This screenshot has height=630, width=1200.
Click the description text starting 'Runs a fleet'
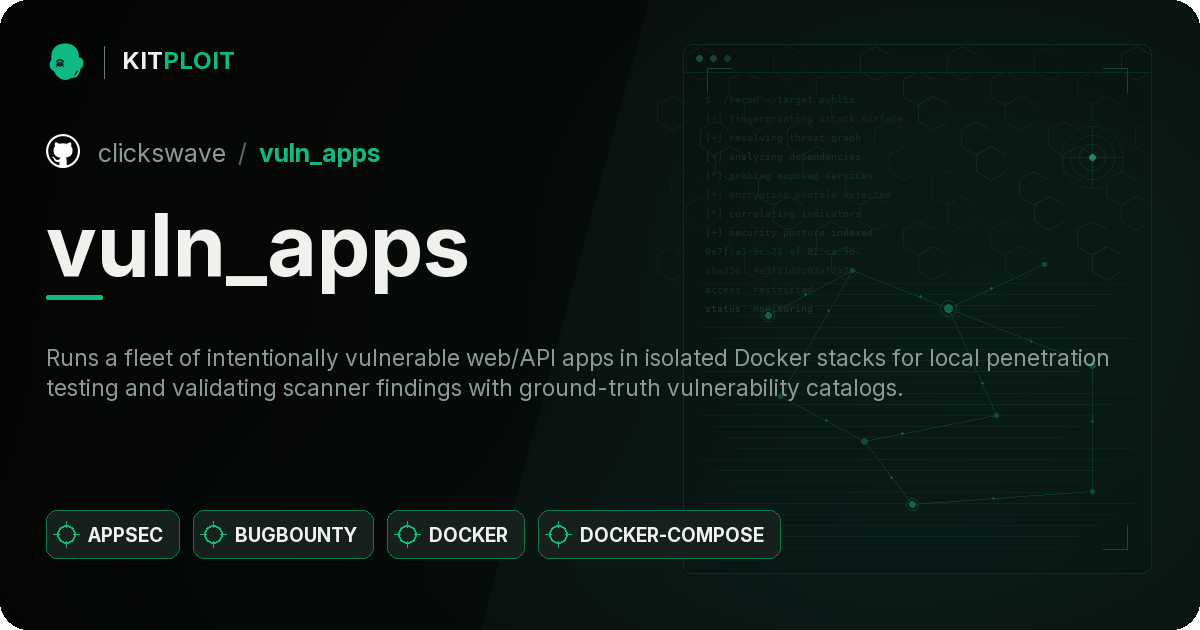pos(578,373)
